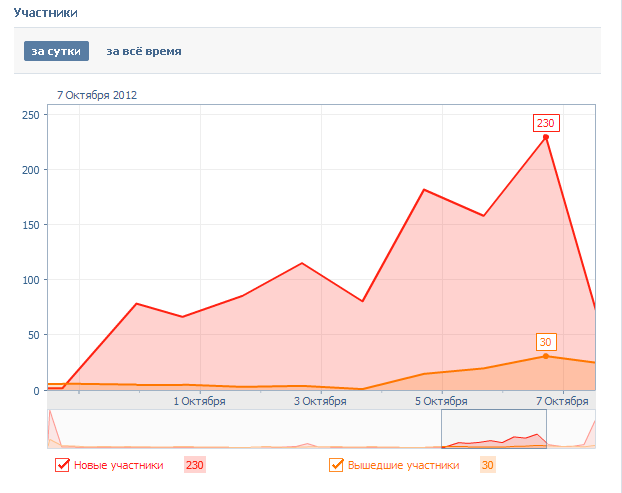Toggle the "Вышедшие участники" checkbox

pyautogui.click(x=336, y=465)
